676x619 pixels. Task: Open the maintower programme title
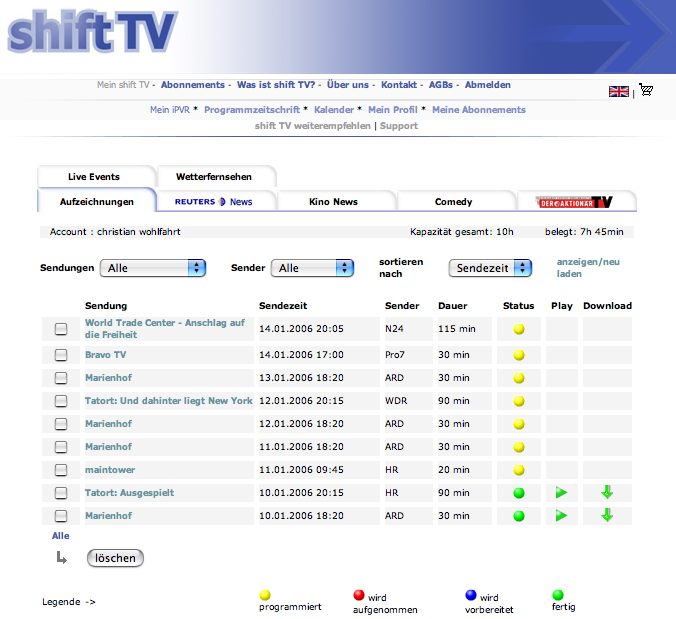pos(110,470)
